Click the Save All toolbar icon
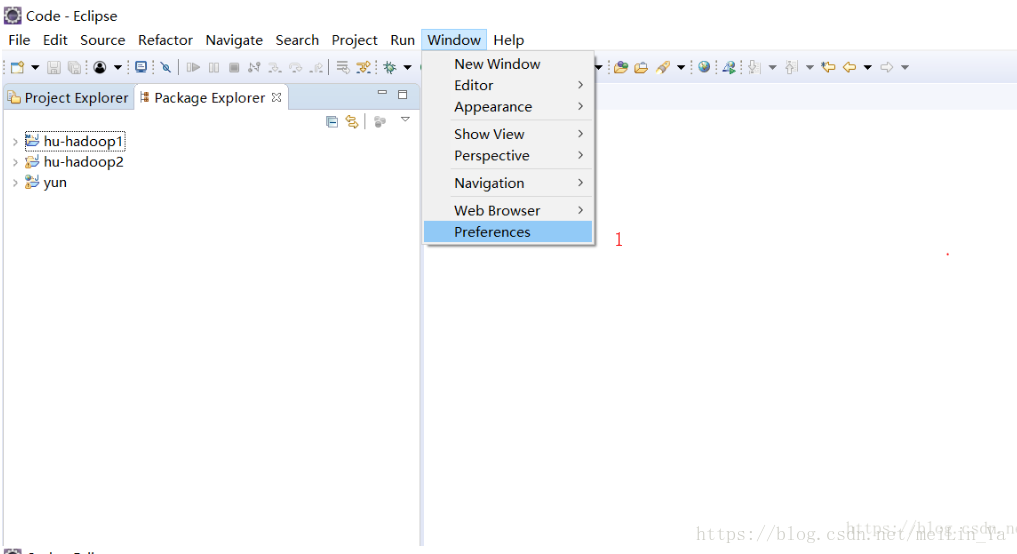Viewport: 1017px width, 554px height. pyautogui.click(x=75, y=67)
